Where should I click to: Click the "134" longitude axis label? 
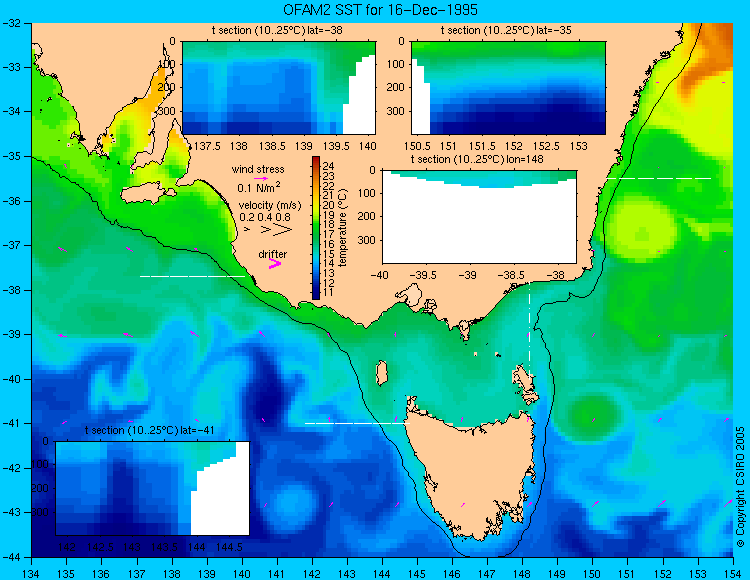tap(32, 574)
